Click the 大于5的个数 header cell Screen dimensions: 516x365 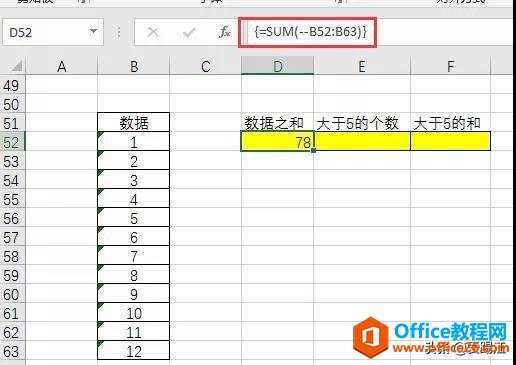tap(362, 123)
